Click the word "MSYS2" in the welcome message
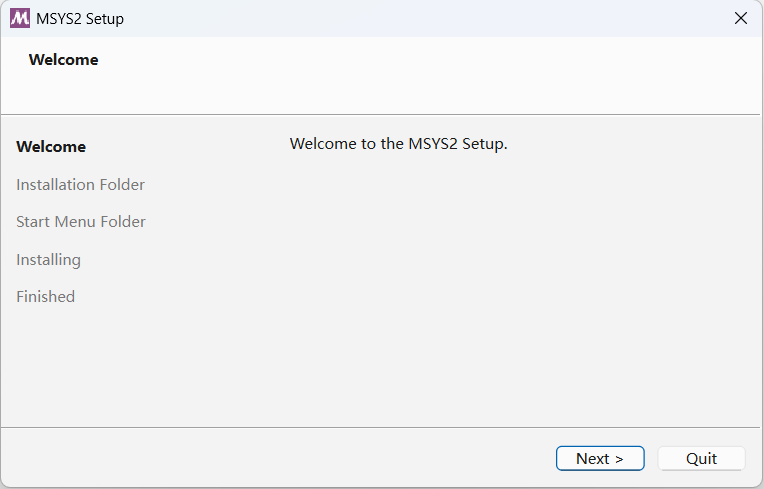This screenshot has height=489, width=764. pyautogui.click(x=432, y=144)
